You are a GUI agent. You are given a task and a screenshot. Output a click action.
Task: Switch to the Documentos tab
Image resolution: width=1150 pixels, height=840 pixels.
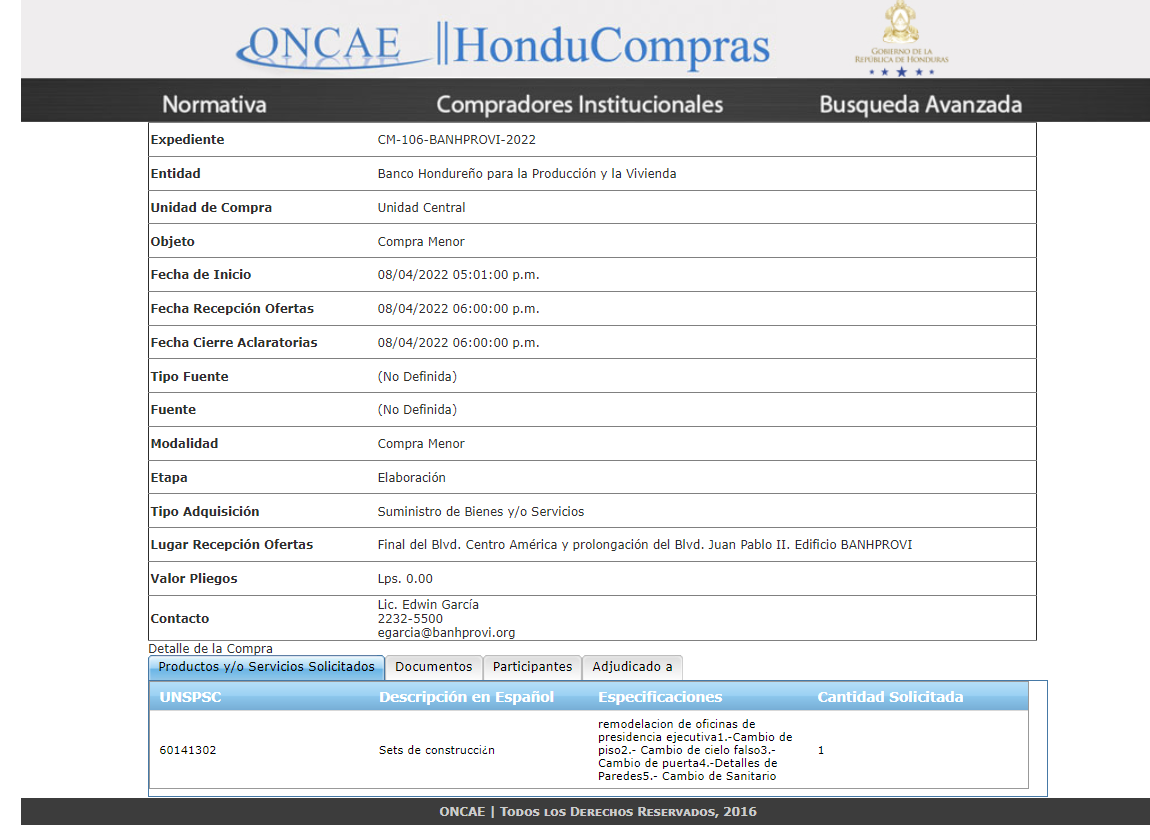[433, 667]
